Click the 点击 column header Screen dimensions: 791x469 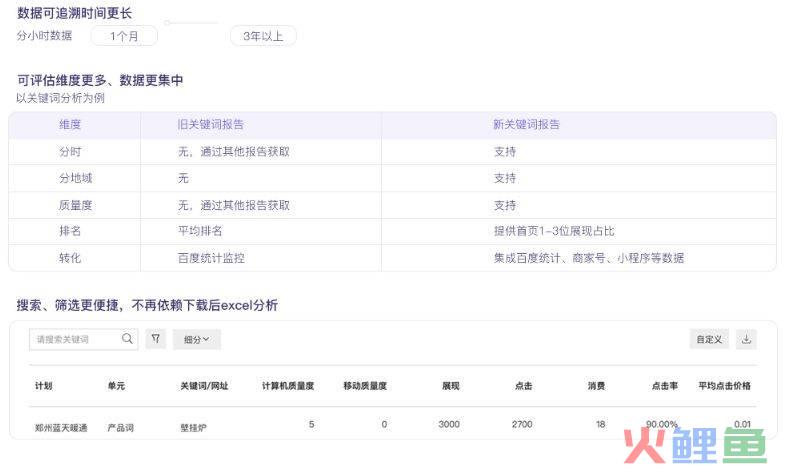click(x=523, y=386)
